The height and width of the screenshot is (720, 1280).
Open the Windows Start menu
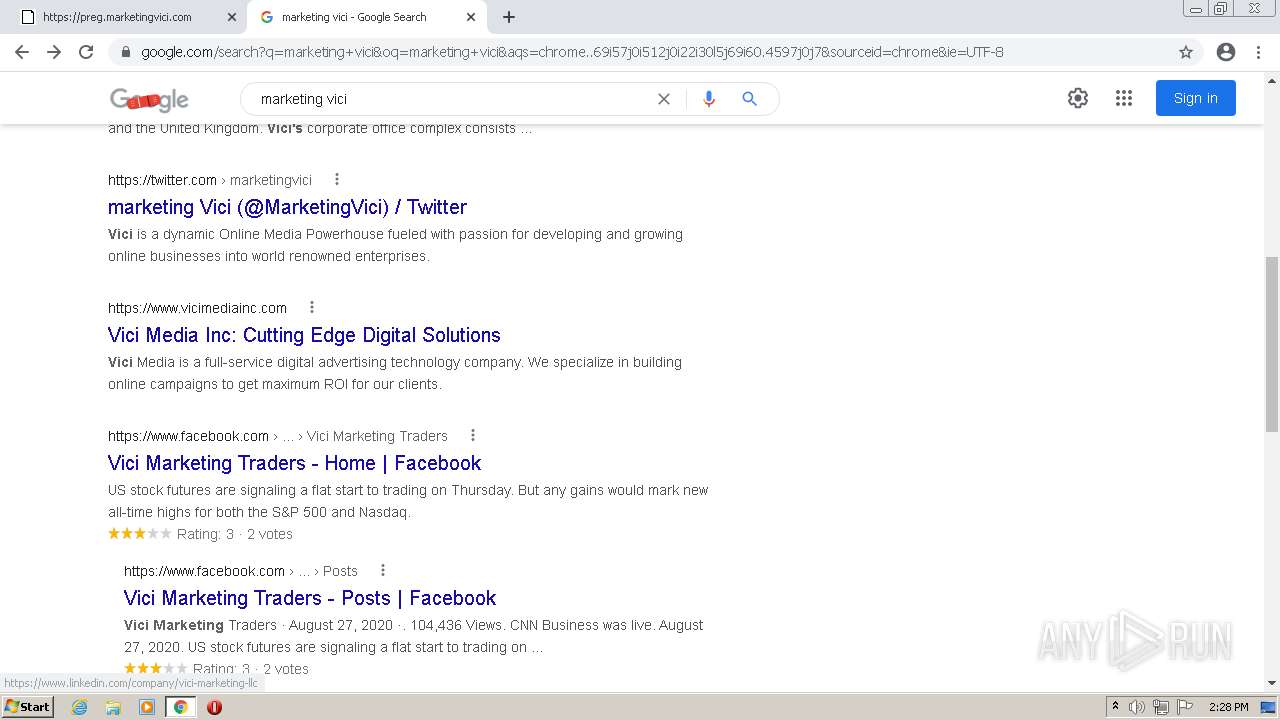point(27,706)
